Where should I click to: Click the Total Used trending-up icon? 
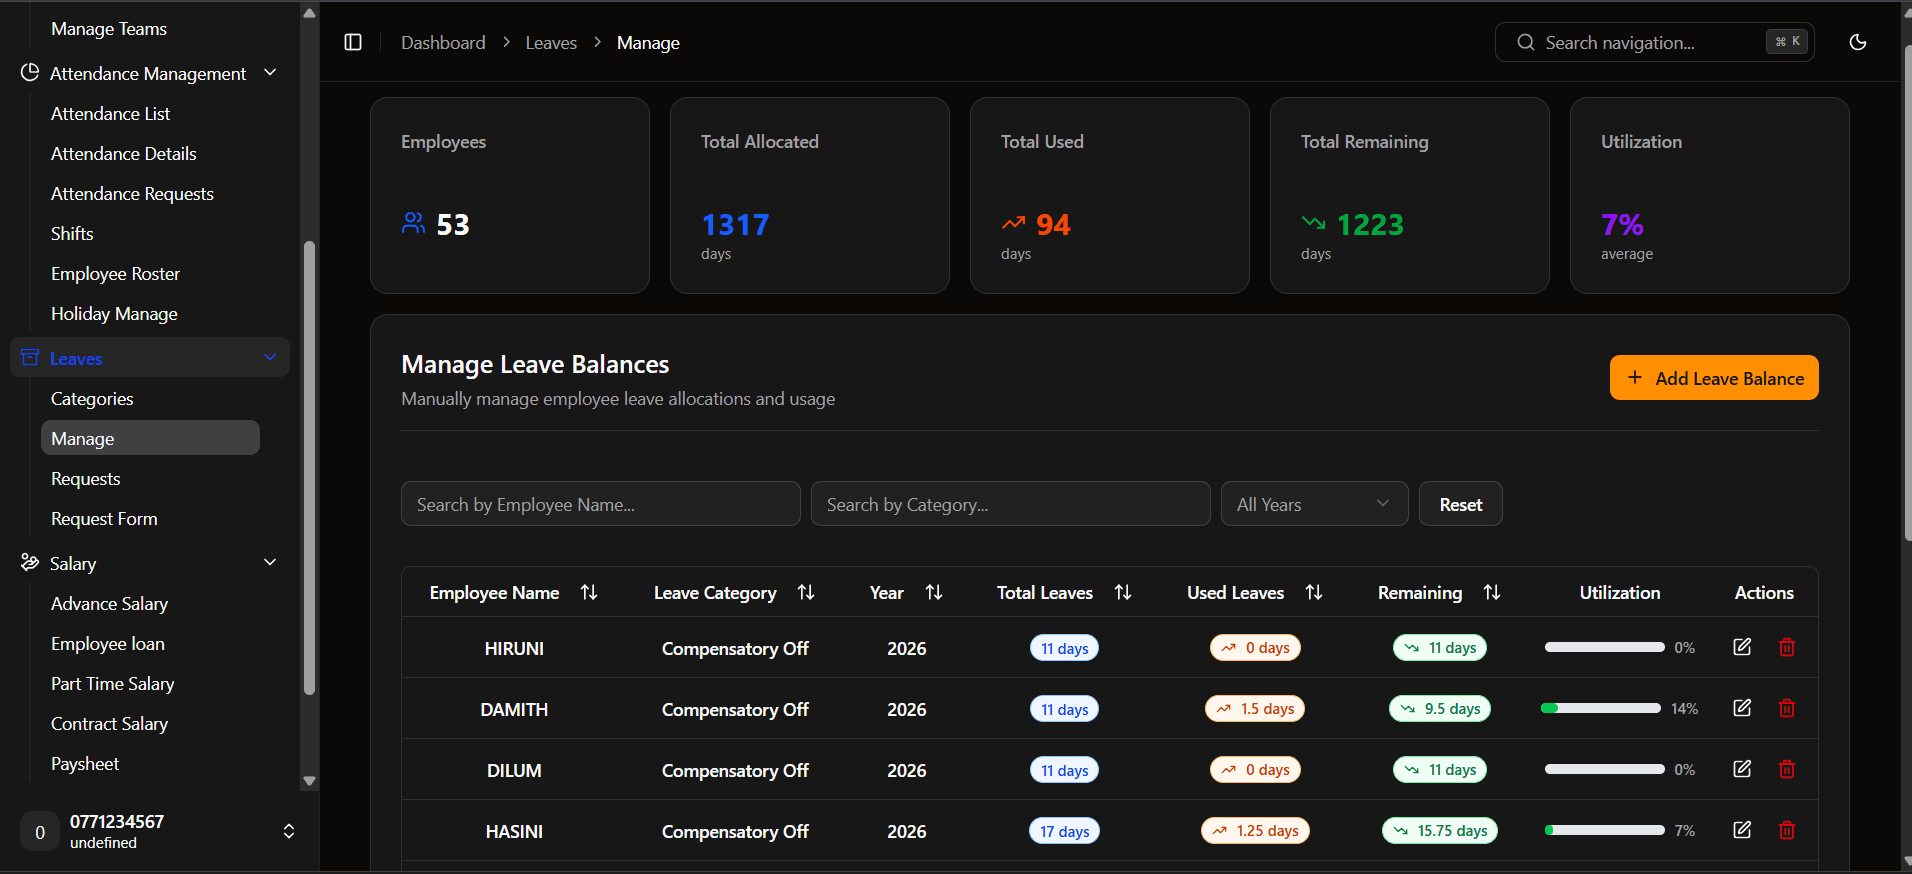pyautogui.click(x=1013, y=223)
